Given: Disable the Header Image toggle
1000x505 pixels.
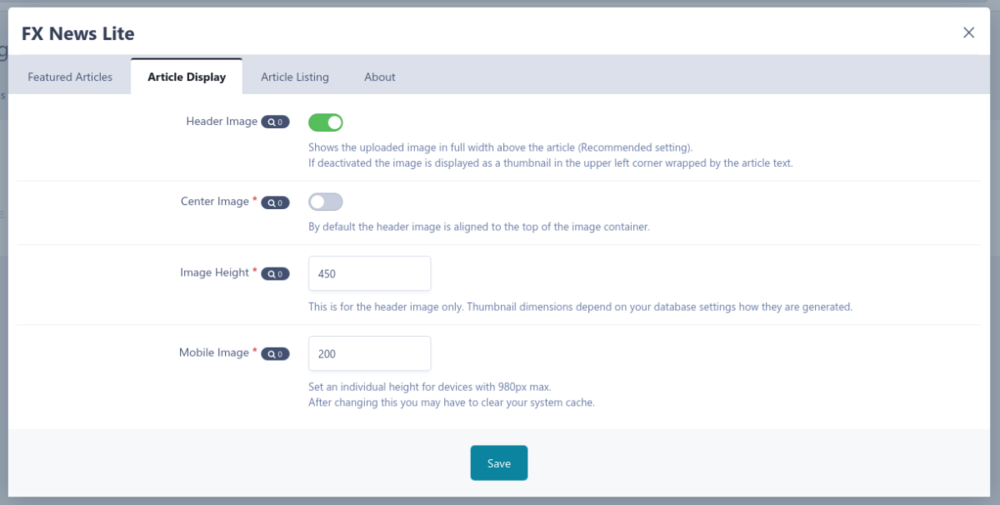Looking at the screenshot, I should click(326, 123).
